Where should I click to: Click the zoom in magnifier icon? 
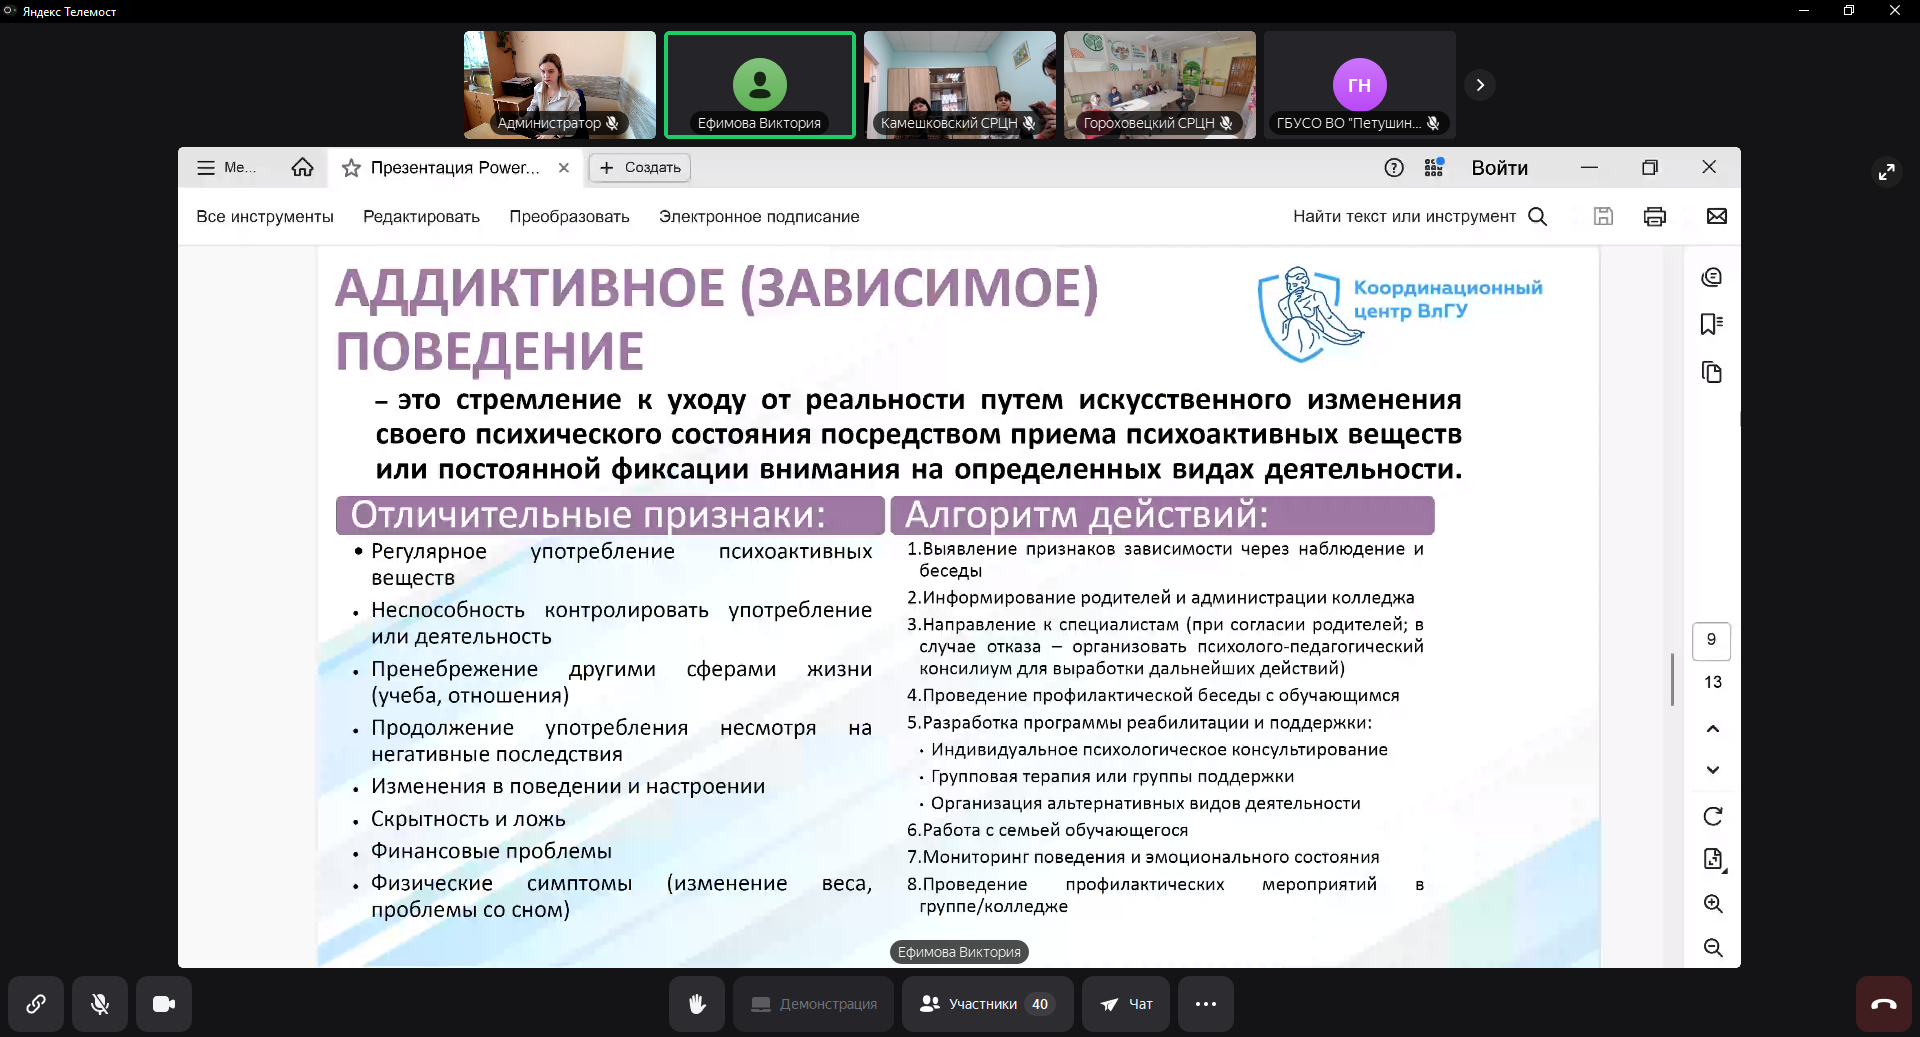1713,904
